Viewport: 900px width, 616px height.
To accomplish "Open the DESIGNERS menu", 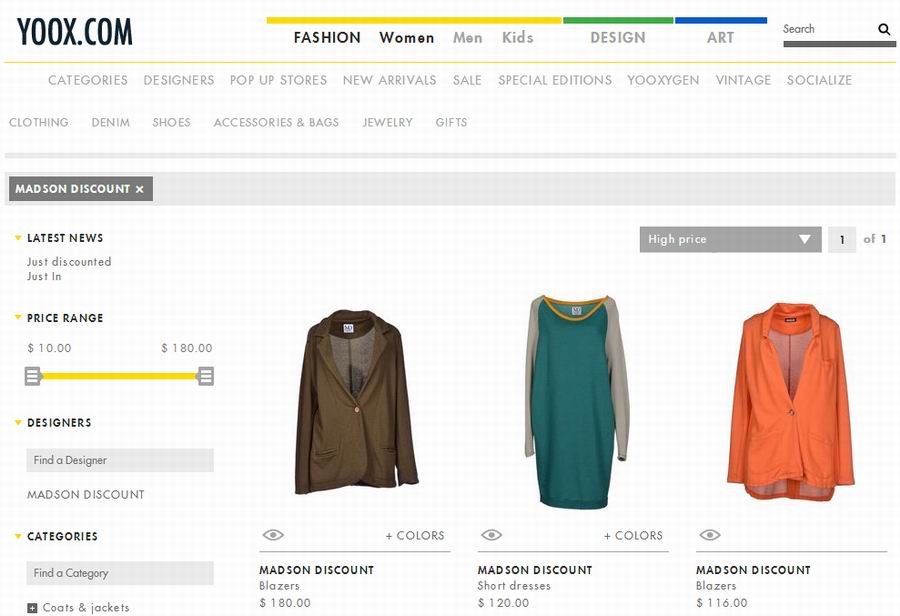I will 179,80.
